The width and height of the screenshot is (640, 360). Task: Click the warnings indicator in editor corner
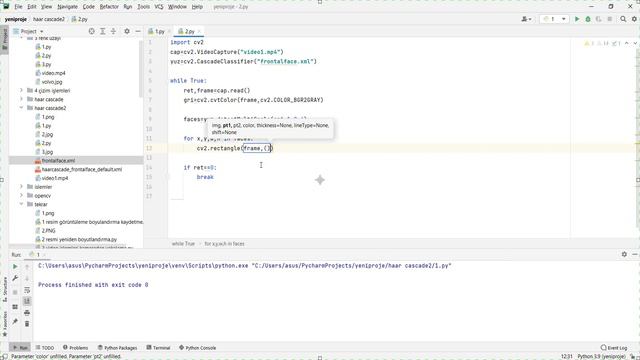(602, 43)
